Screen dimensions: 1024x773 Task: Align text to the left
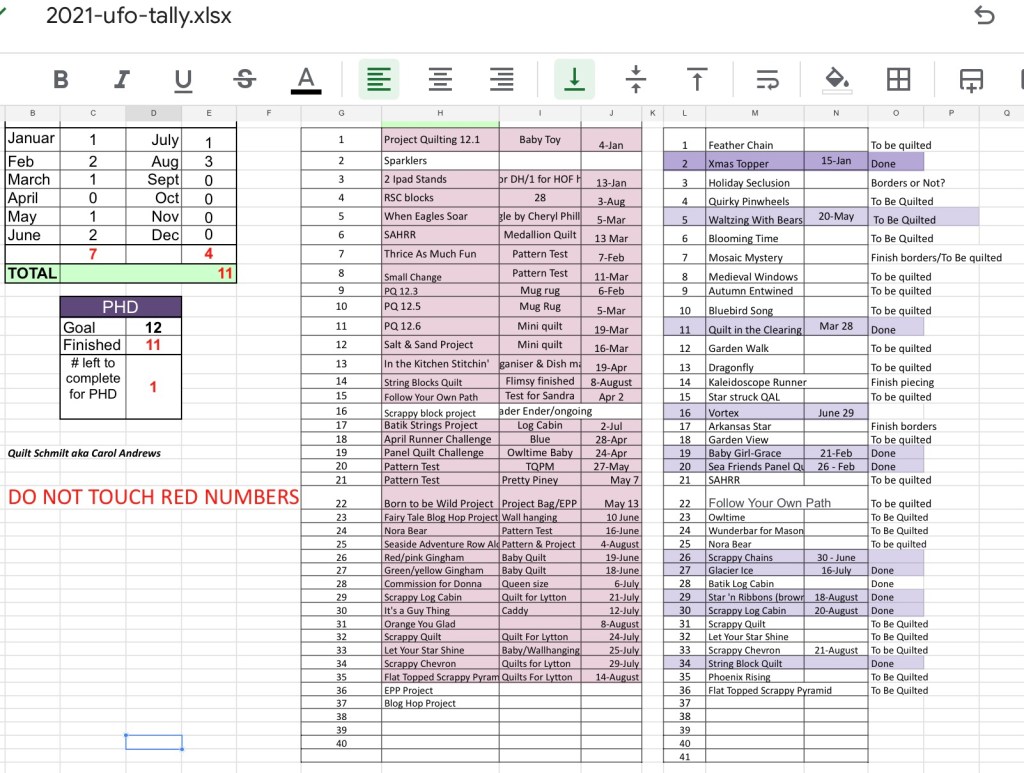[379, 79]
